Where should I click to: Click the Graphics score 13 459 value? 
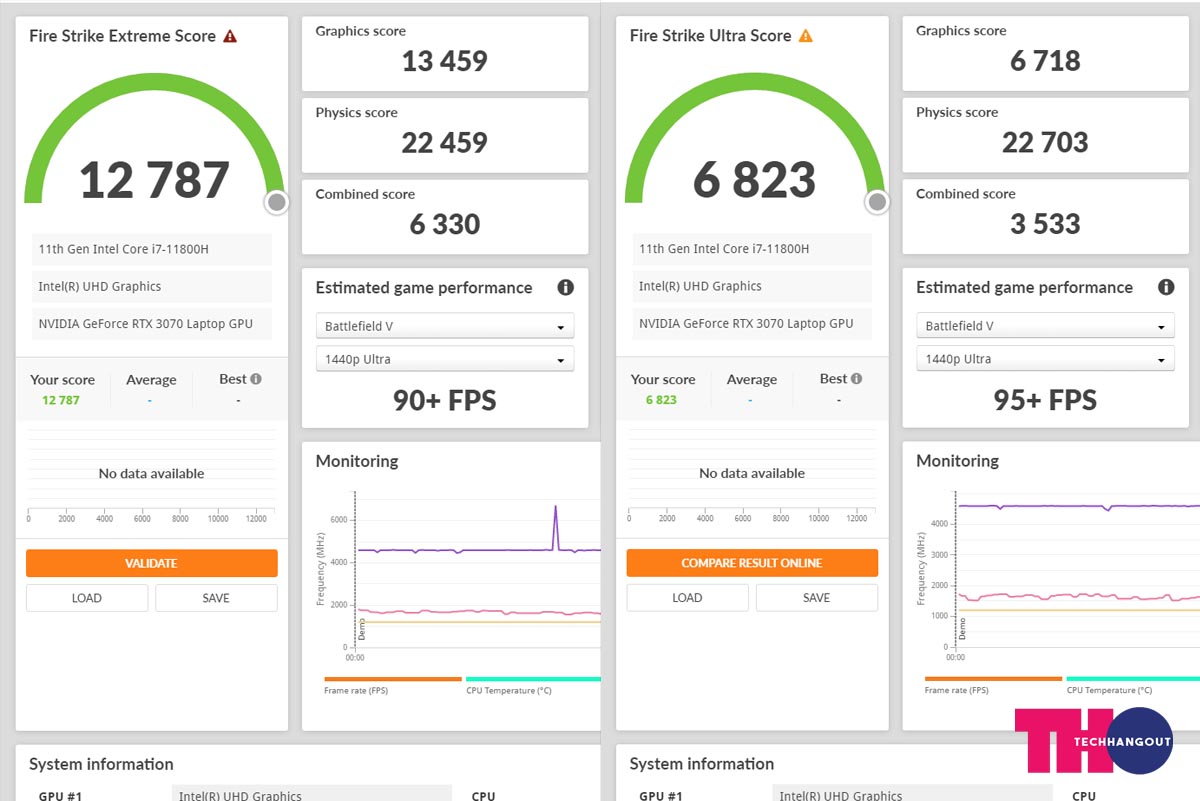click(445, 61)
